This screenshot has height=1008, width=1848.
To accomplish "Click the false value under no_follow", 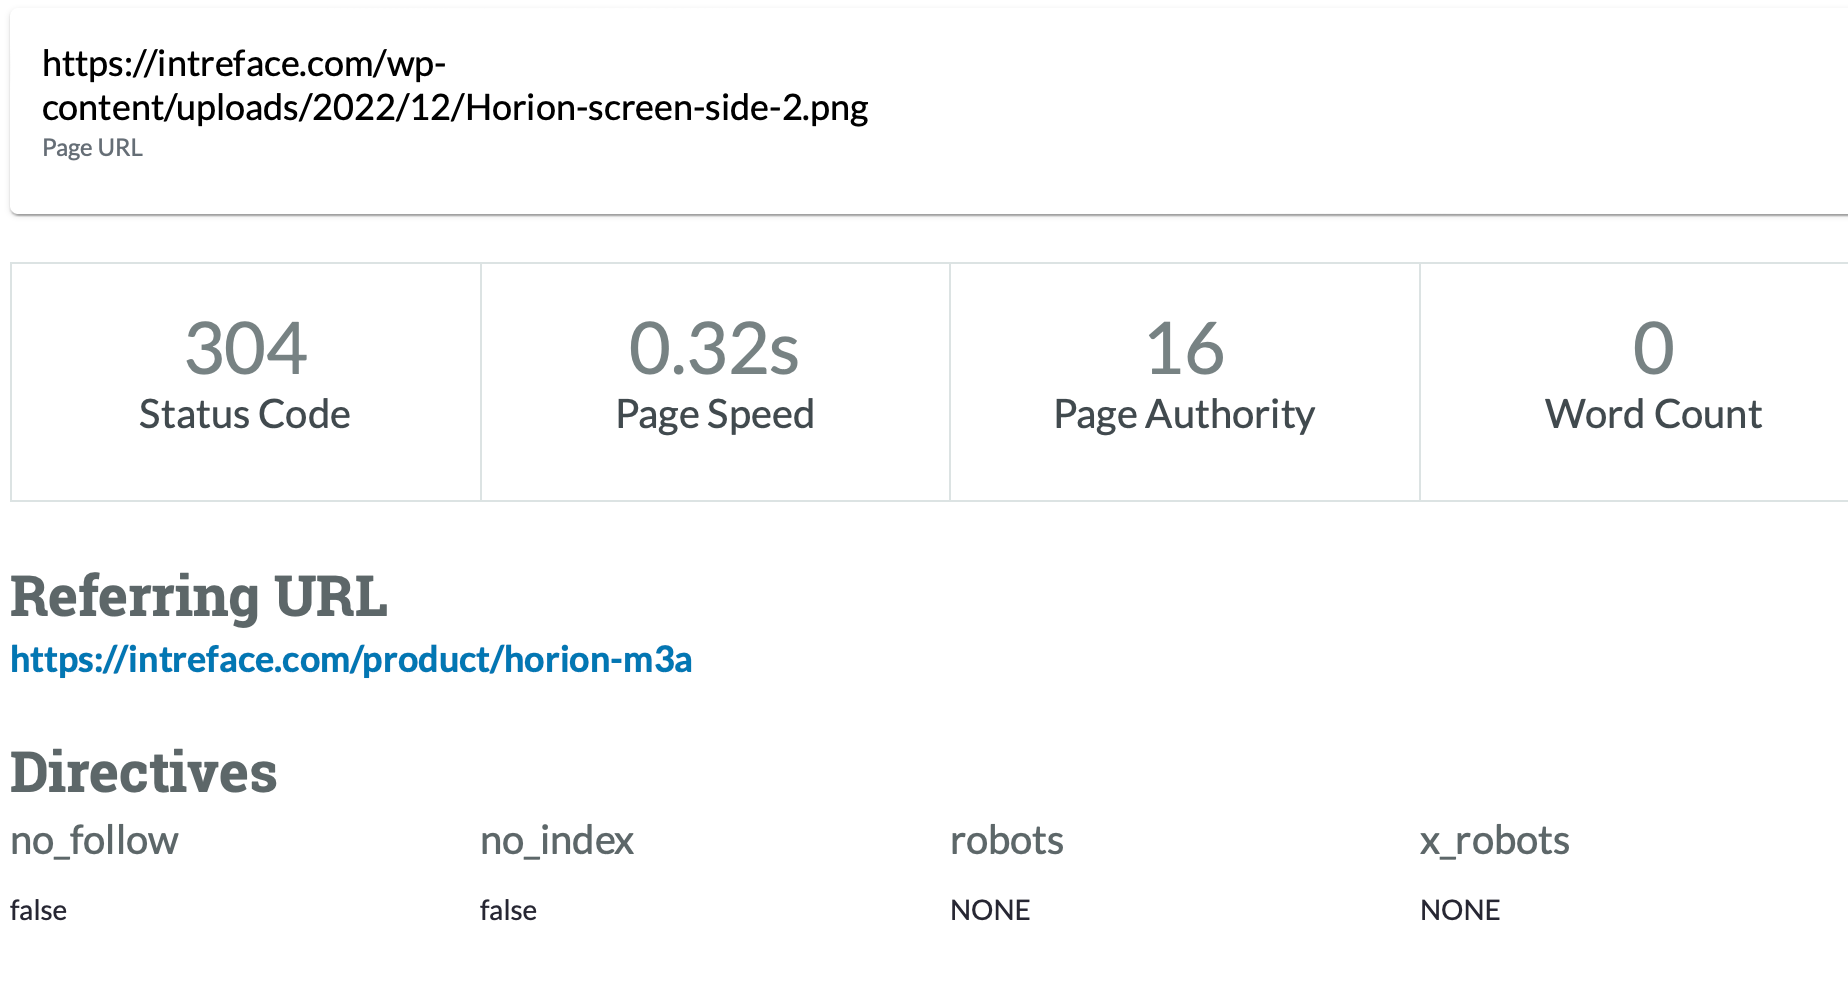I will (38, 910).
